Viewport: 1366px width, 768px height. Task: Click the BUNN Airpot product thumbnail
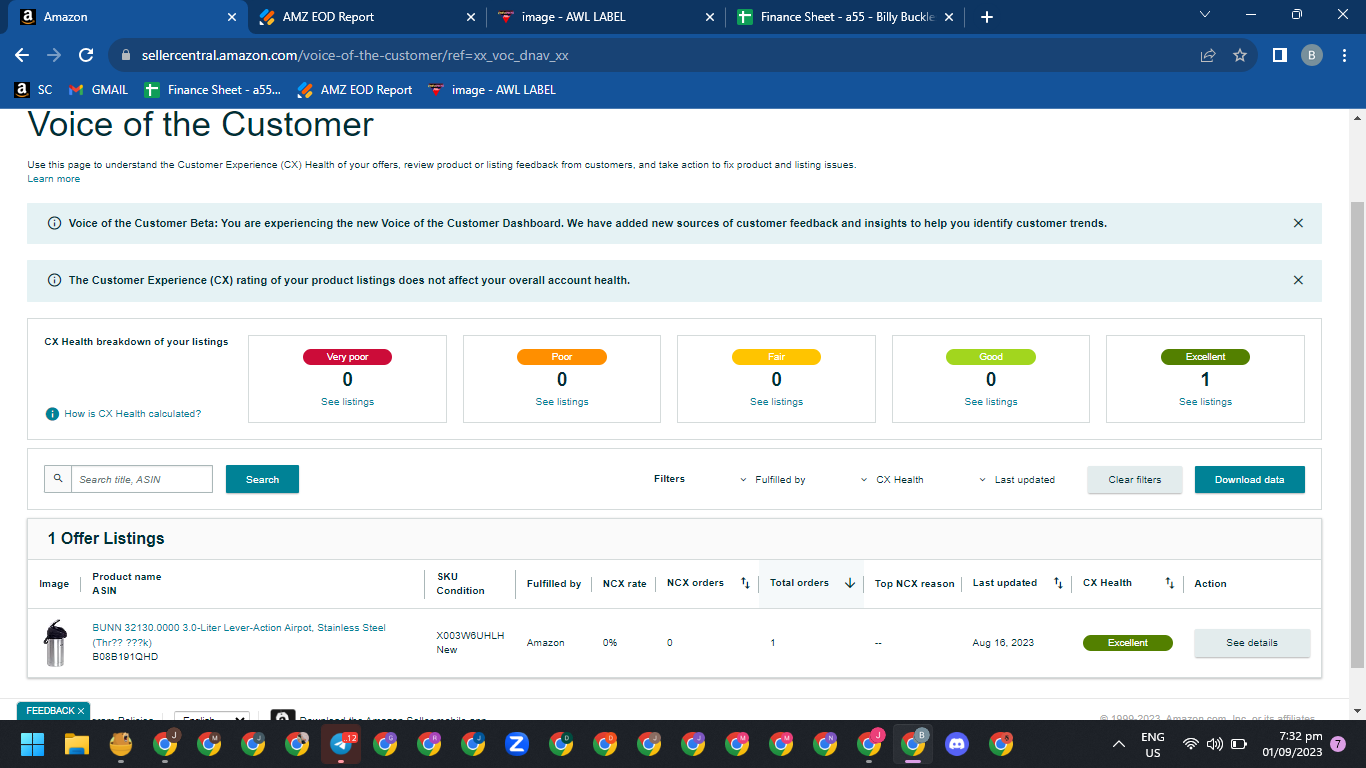(54, 643)
